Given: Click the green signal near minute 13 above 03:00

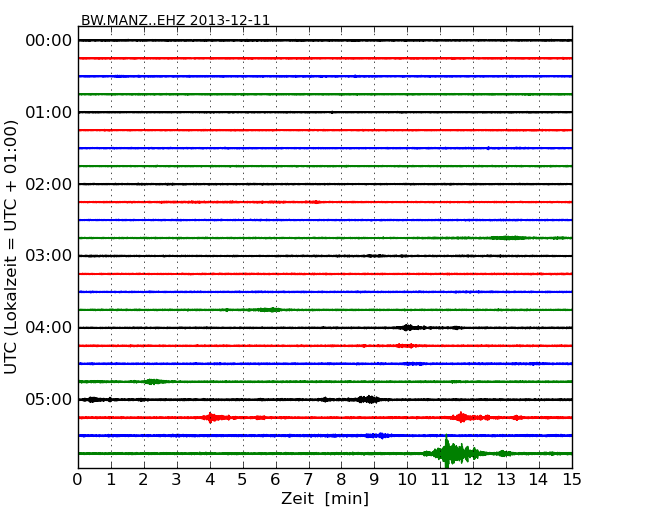Looking at the screenshot, I should [x=508, y=237].
